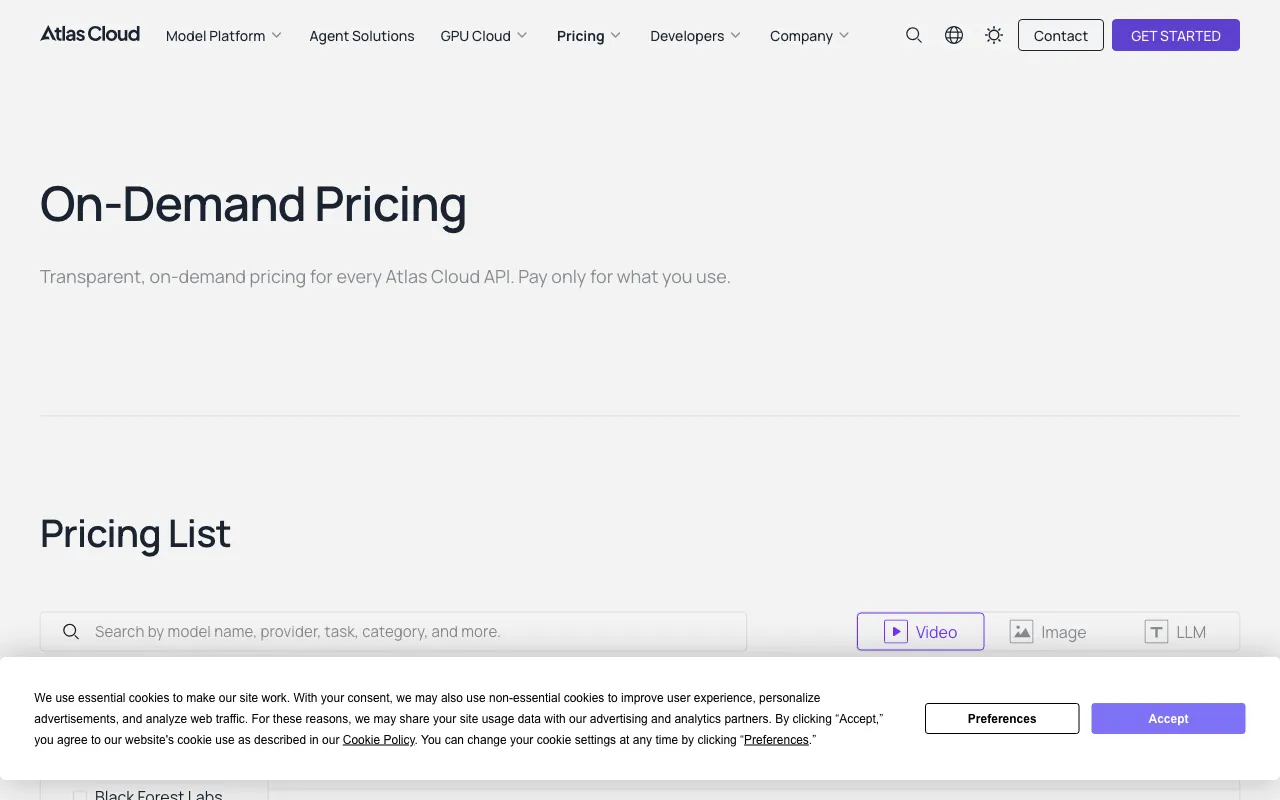This screenshot has height=800, width=1280.
Task: Open cookie Preferences button
Action: tap(1002, 718)
